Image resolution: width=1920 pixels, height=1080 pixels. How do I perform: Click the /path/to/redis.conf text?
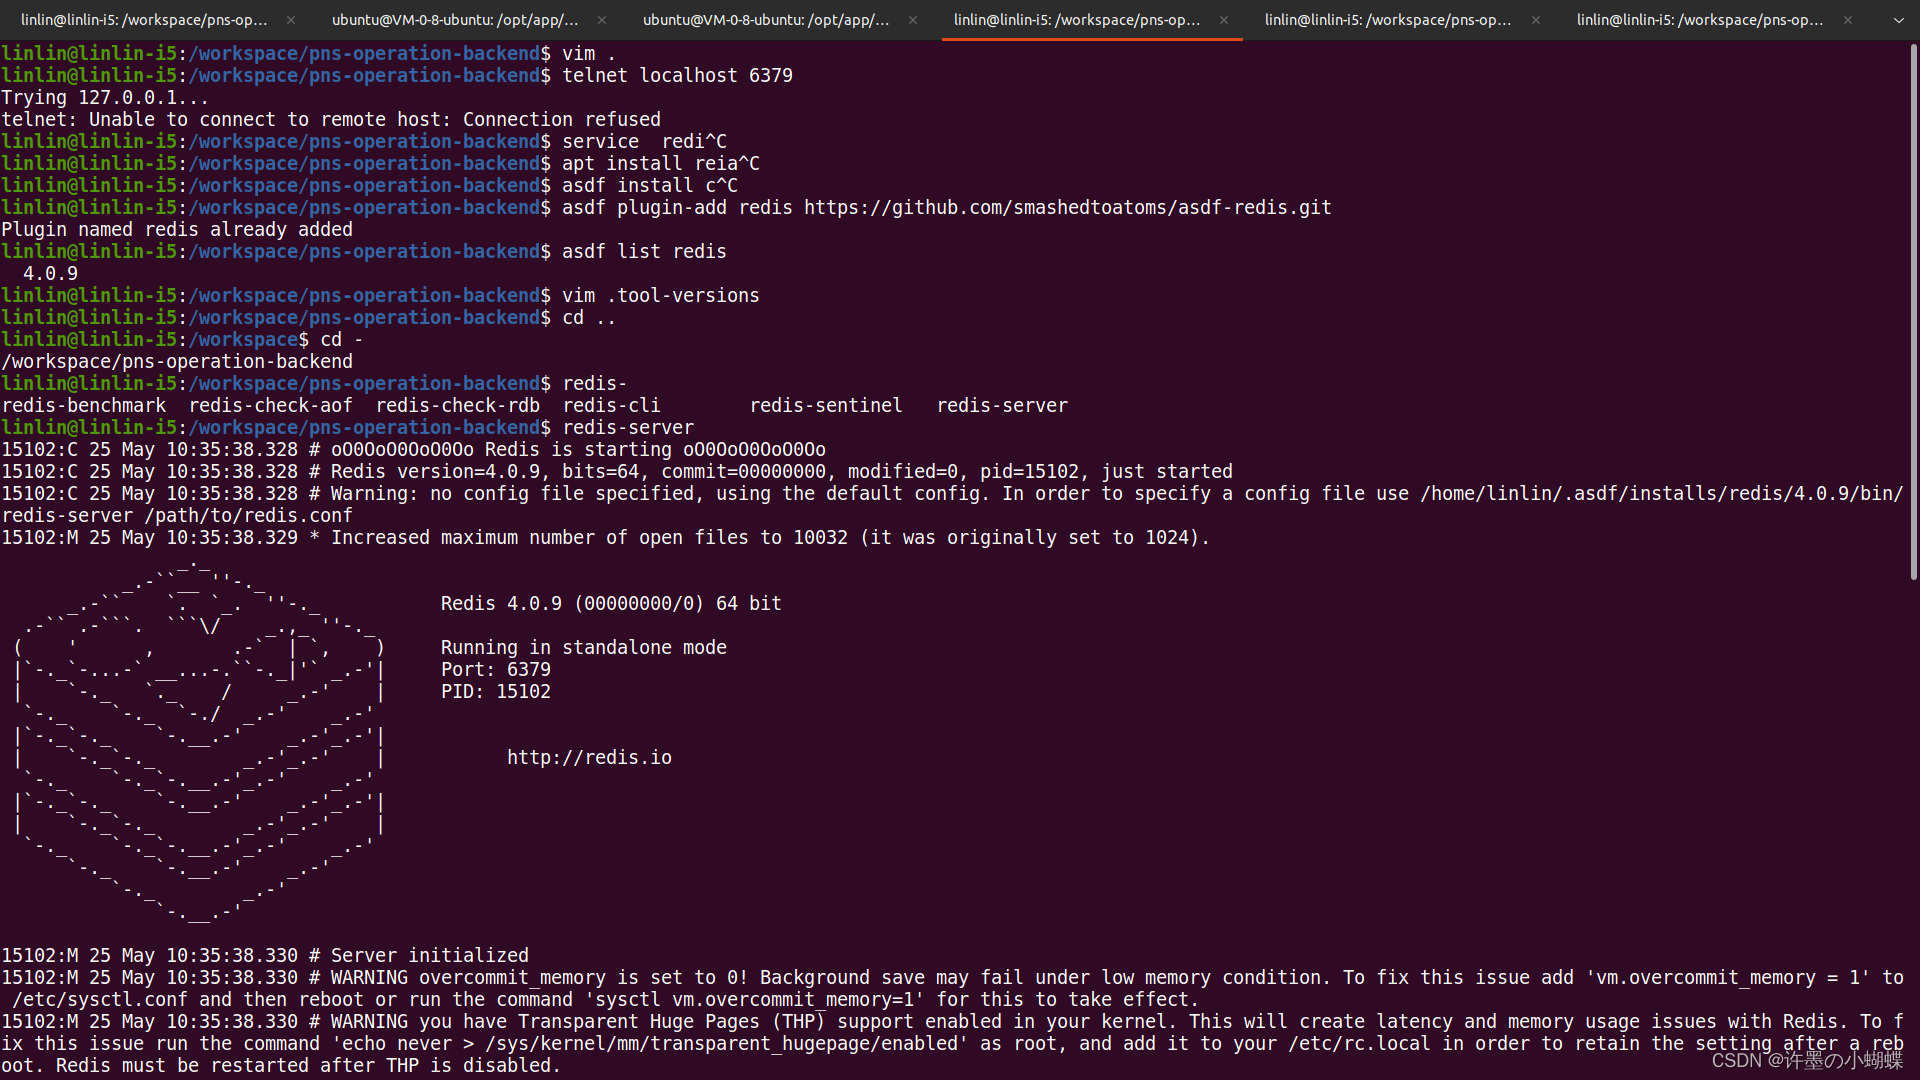point(249,515)
